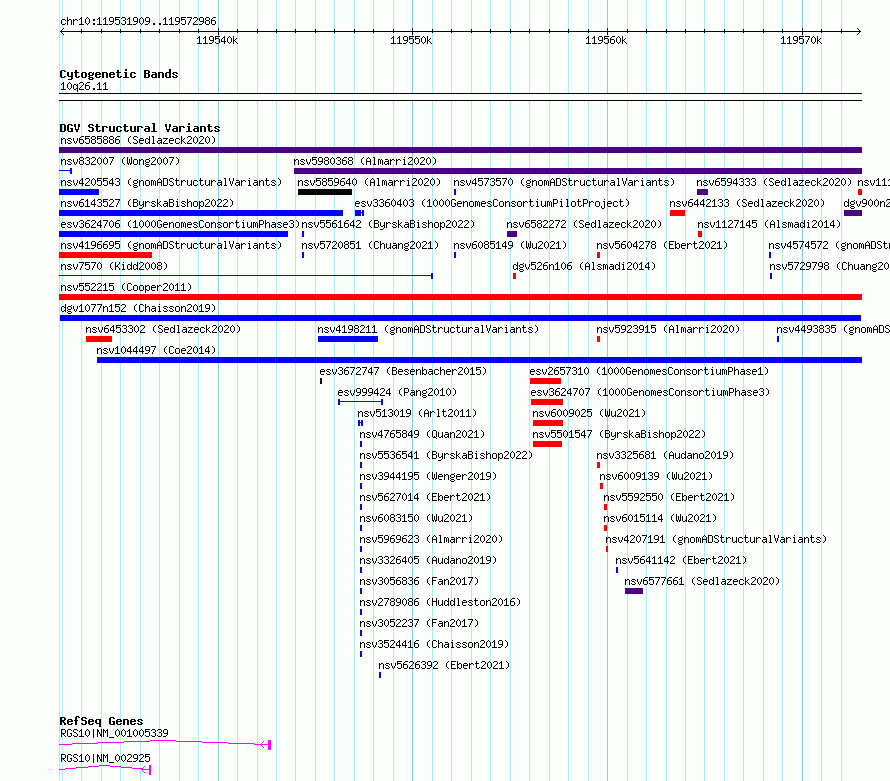Click the nsv6453302 (Sedlazeck2020) label
890x781 pixels.
click(x=163, y=329)
